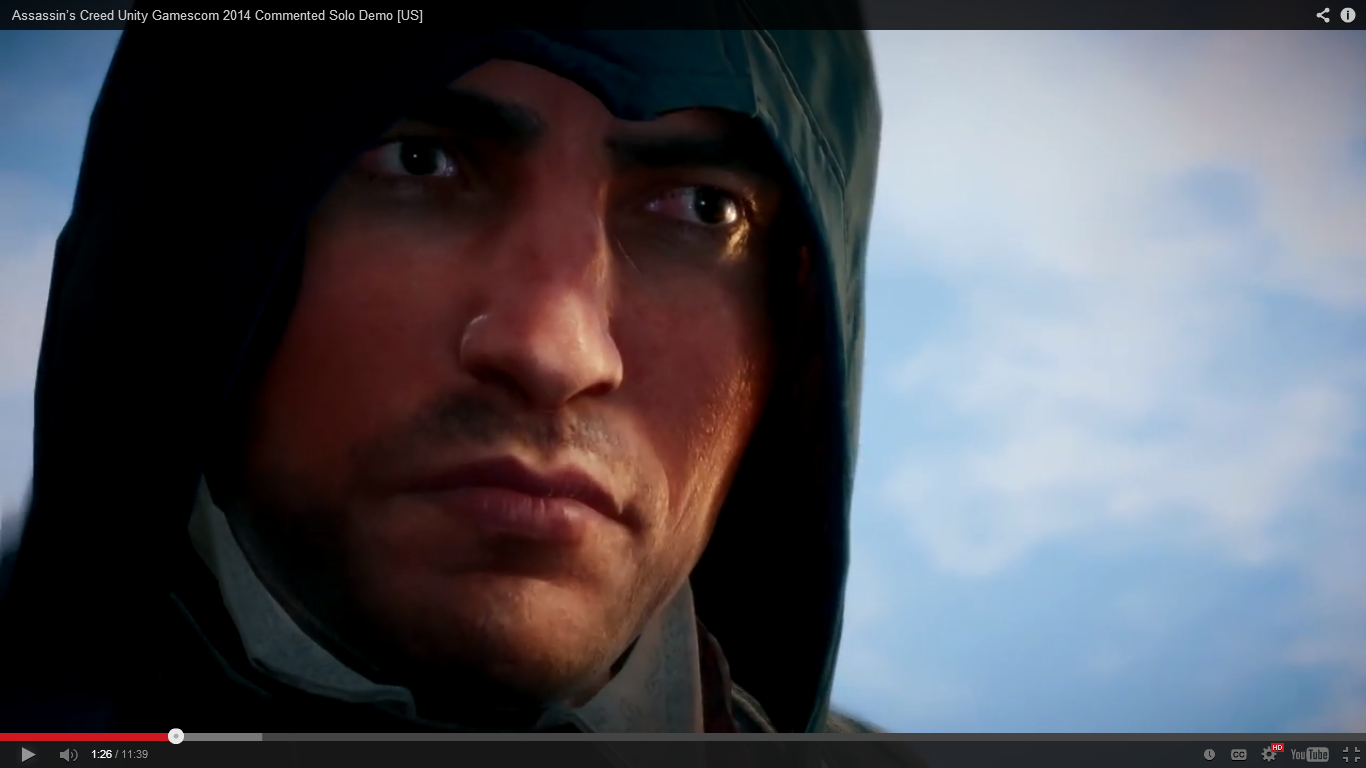The width and height of the screenshot is (1366, 768).
Task: Click the 1:26 / 11:39 time display
Action: [119, 754]
